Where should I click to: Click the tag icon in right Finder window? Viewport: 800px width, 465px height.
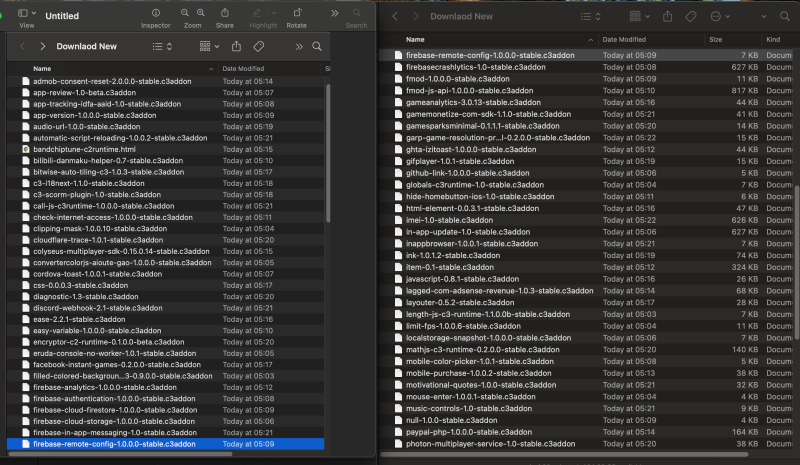coord(691,16)
